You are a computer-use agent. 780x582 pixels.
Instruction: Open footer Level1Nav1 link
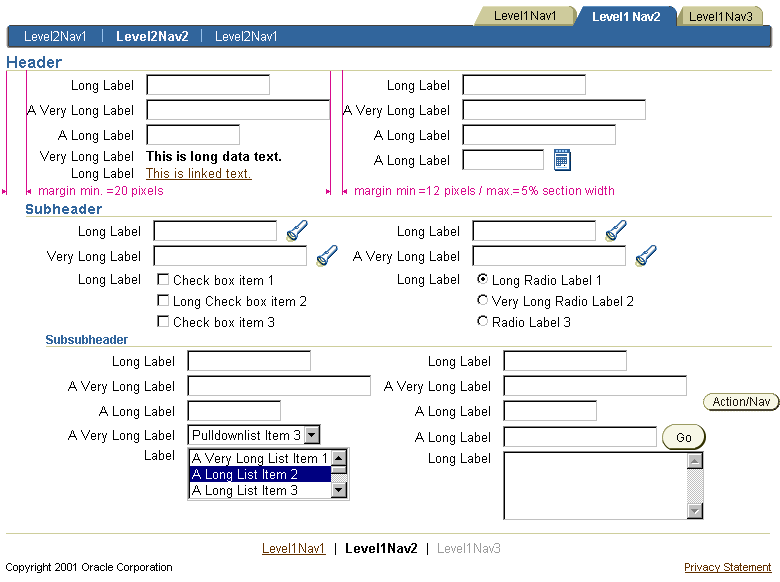pos(293,548)
